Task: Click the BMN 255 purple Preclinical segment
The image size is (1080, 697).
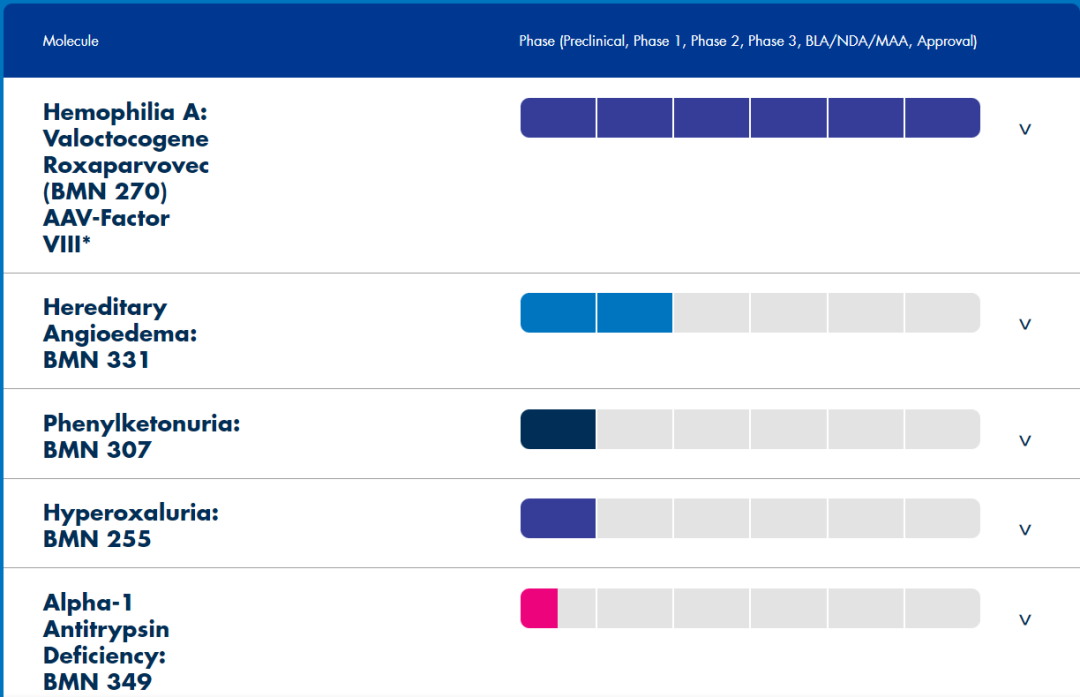Action: (558, 518)
